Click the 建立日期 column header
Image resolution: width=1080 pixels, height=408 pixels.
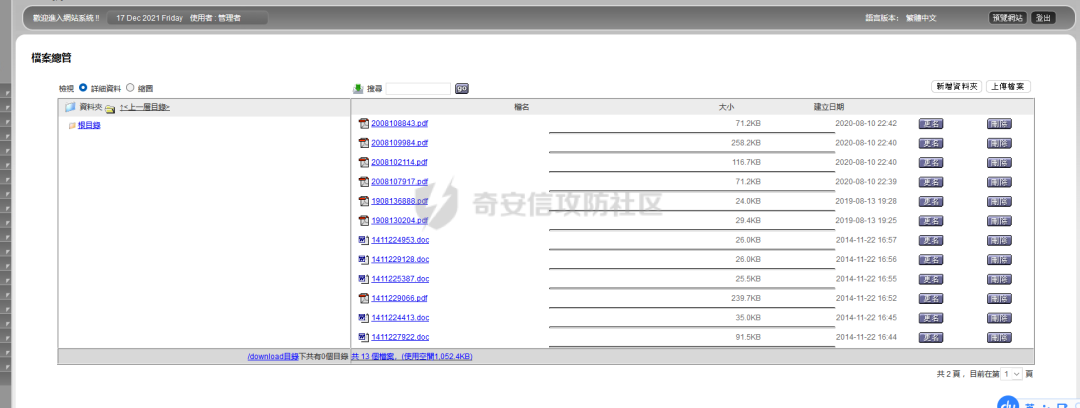click(829, 107)
